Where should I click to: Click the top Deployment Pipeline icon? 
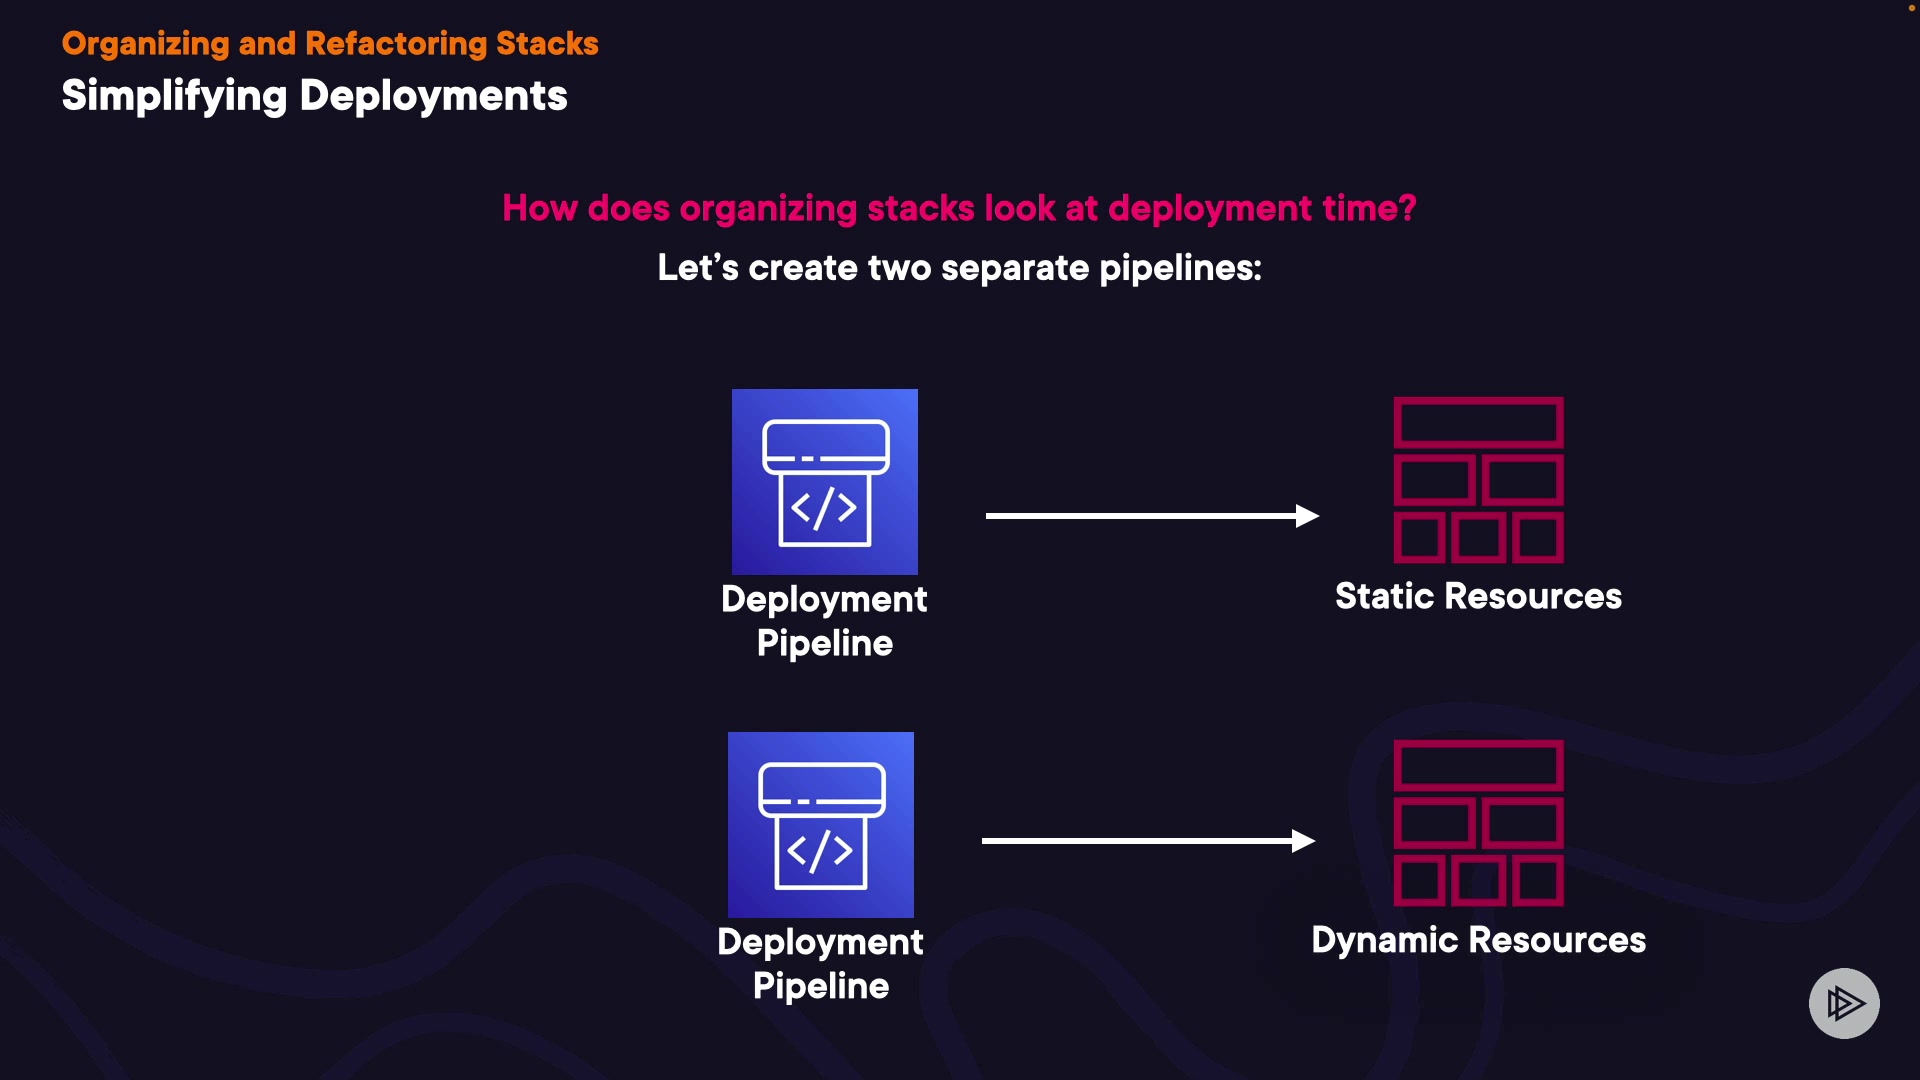pyautogui.click(x=824, y=481)
